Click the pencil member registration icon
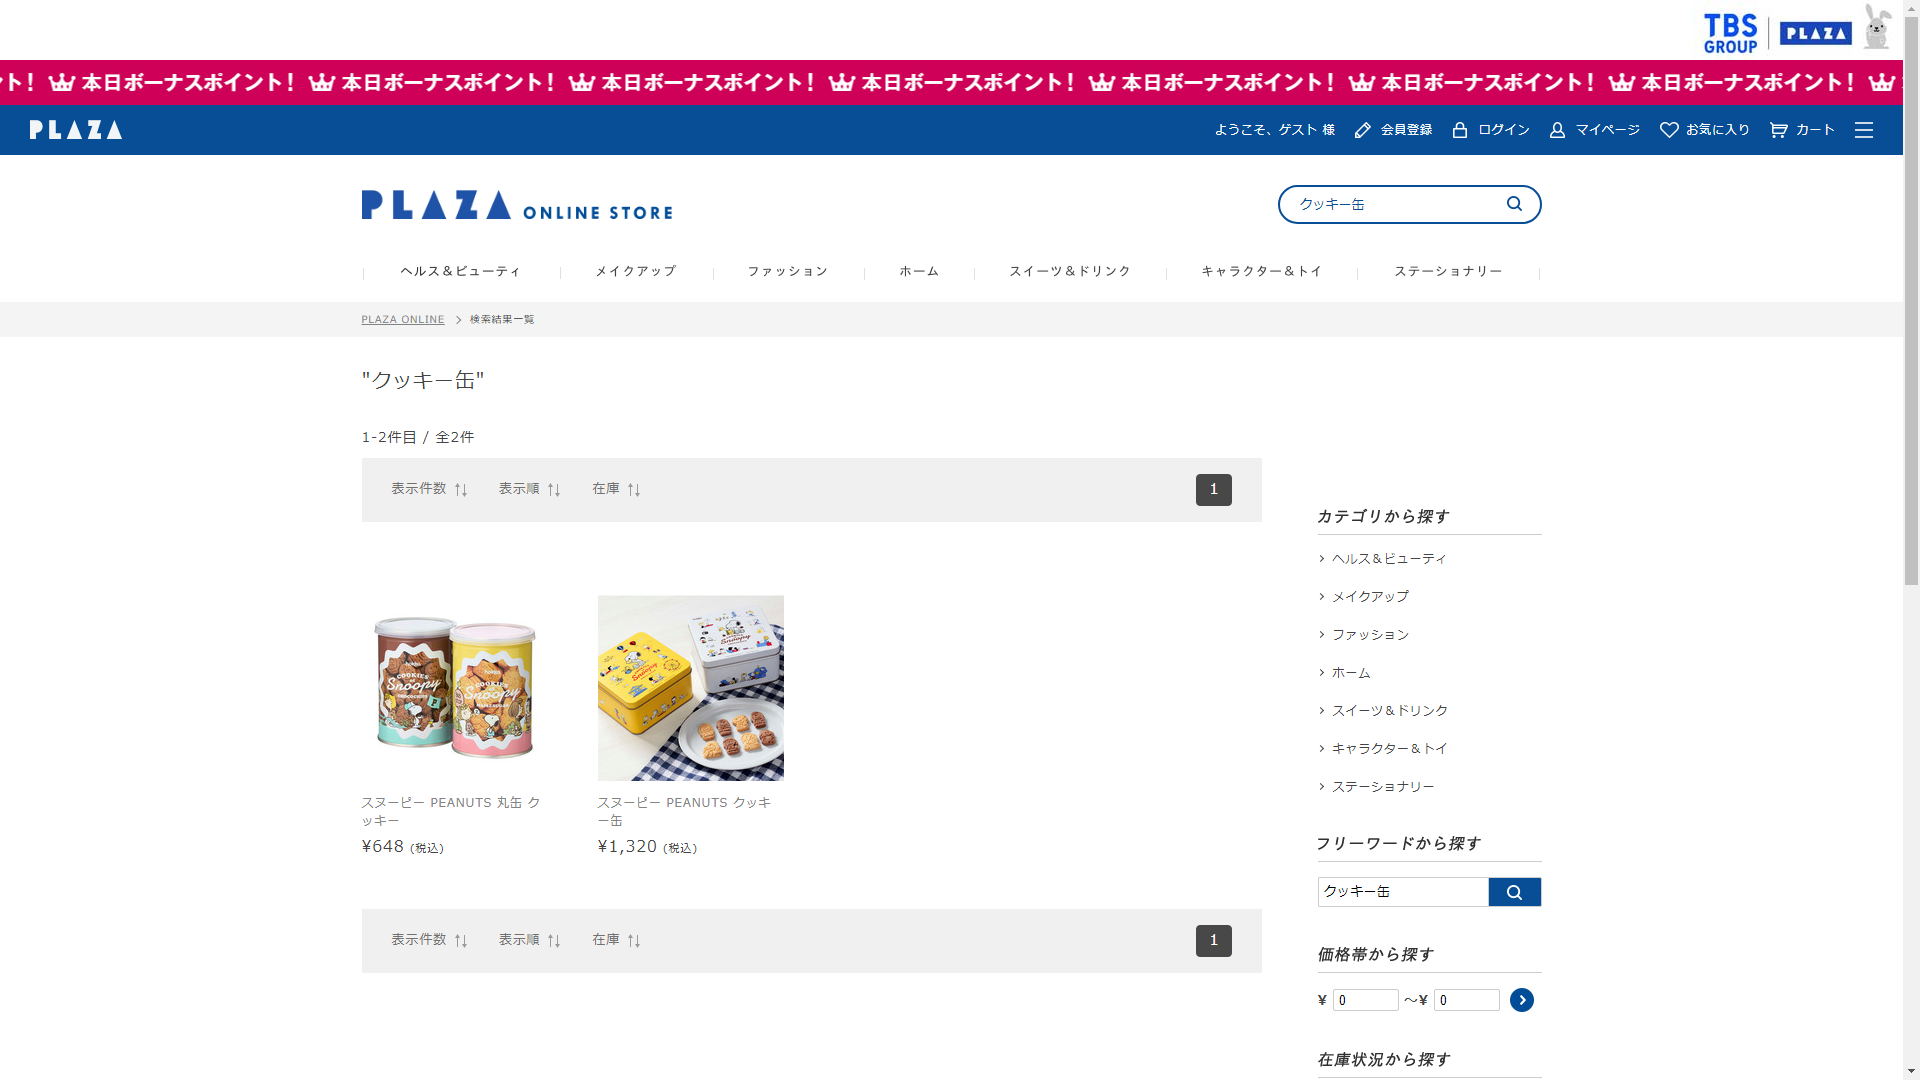Screen dimensions: 1920x1080 pyautogui.click(x=1362, y=130)
